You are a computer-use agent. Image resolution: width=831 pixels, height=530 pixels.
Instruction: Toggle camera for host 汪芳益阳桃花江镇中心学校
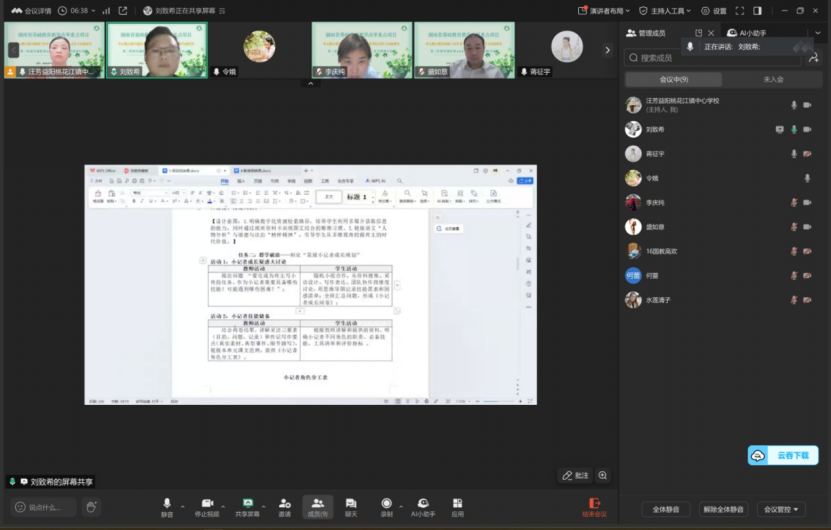(x=807, y=105)
